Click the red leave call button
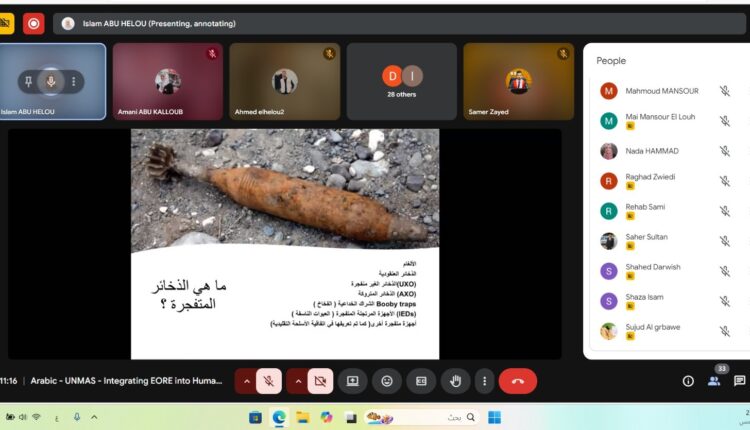 point(517,381)
